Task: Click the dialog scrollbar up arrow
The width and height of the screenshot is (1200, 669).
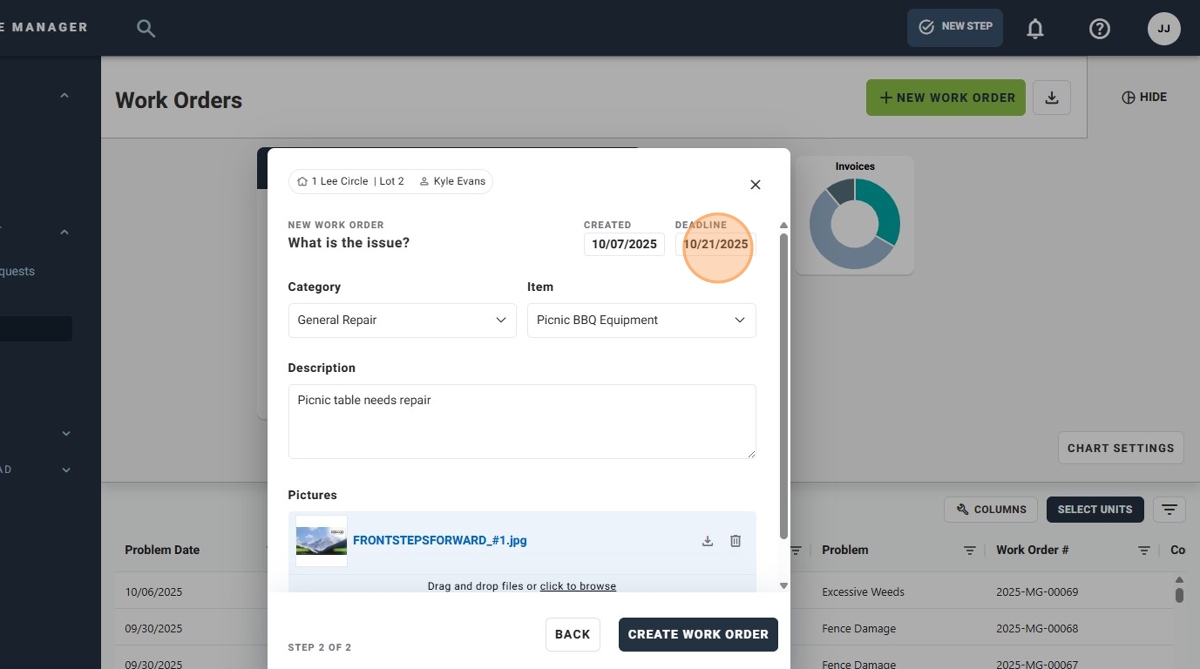Action: click(783, 225)
